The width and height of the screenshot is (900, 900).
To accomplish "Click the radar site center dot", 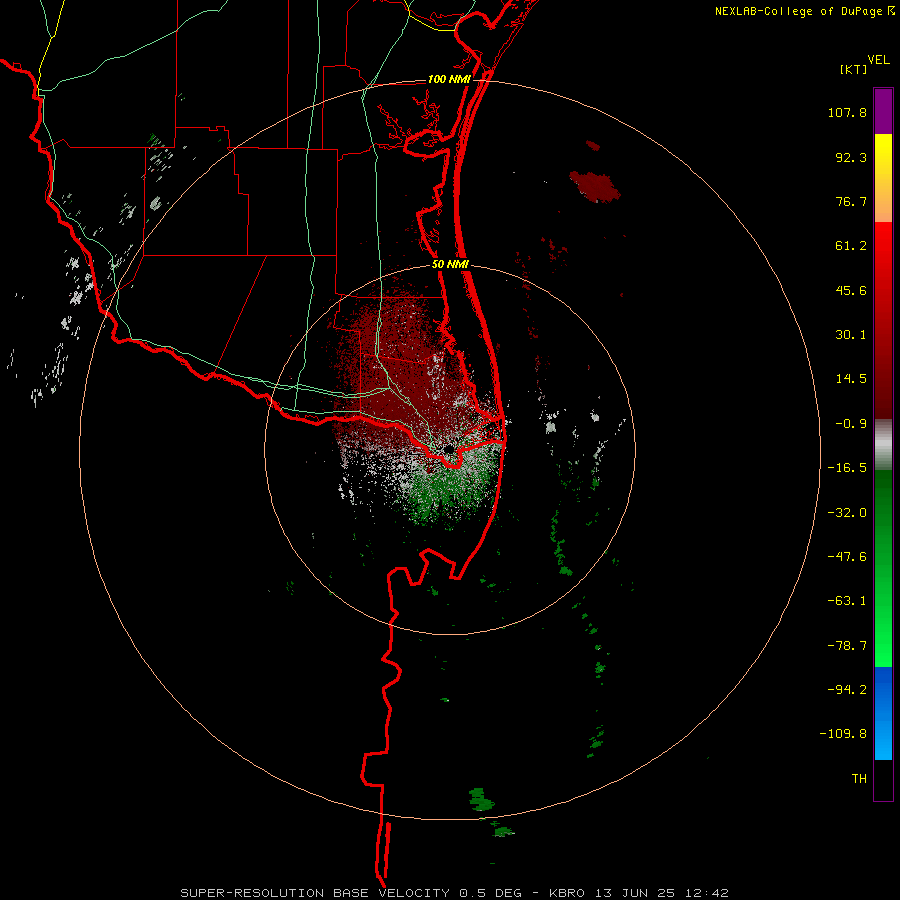I will pos(449,449).
